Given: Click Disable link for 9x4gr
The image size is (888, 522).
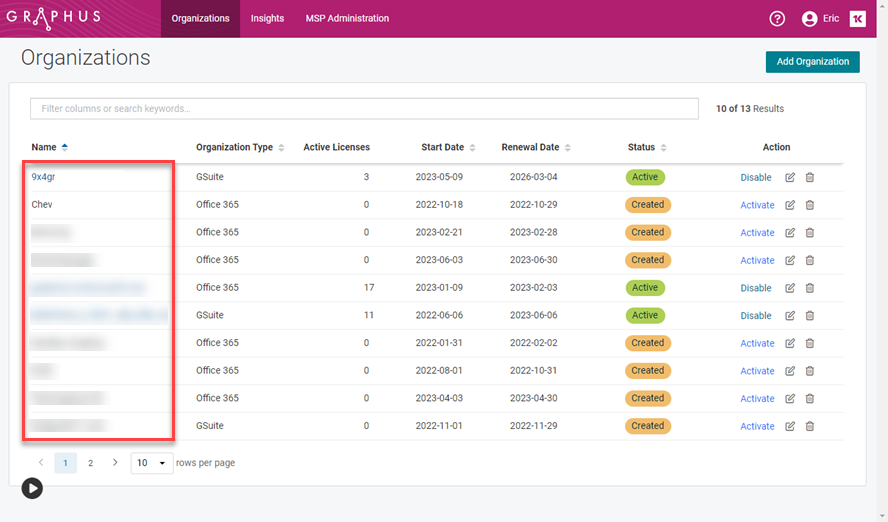Looking at the screenshot, I should (x=756, y=178).
